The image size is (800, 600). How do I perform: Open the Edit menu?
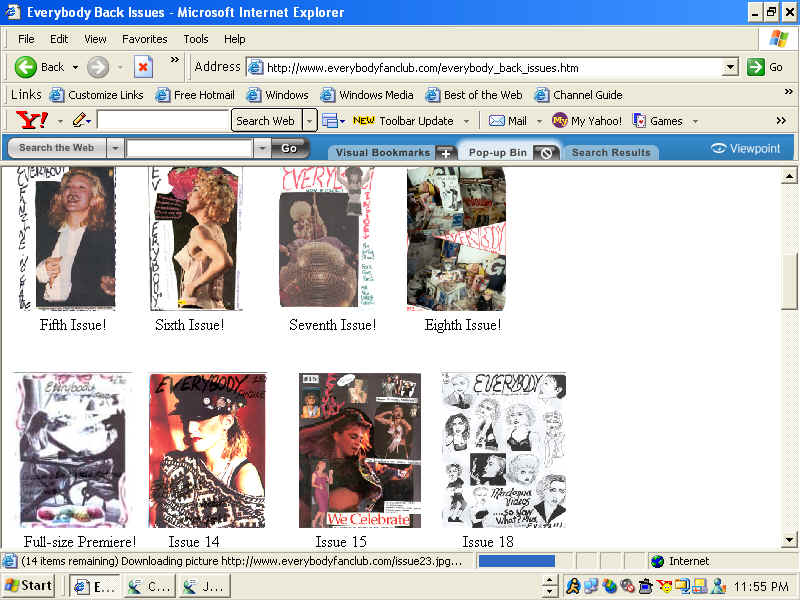[59, 39]
